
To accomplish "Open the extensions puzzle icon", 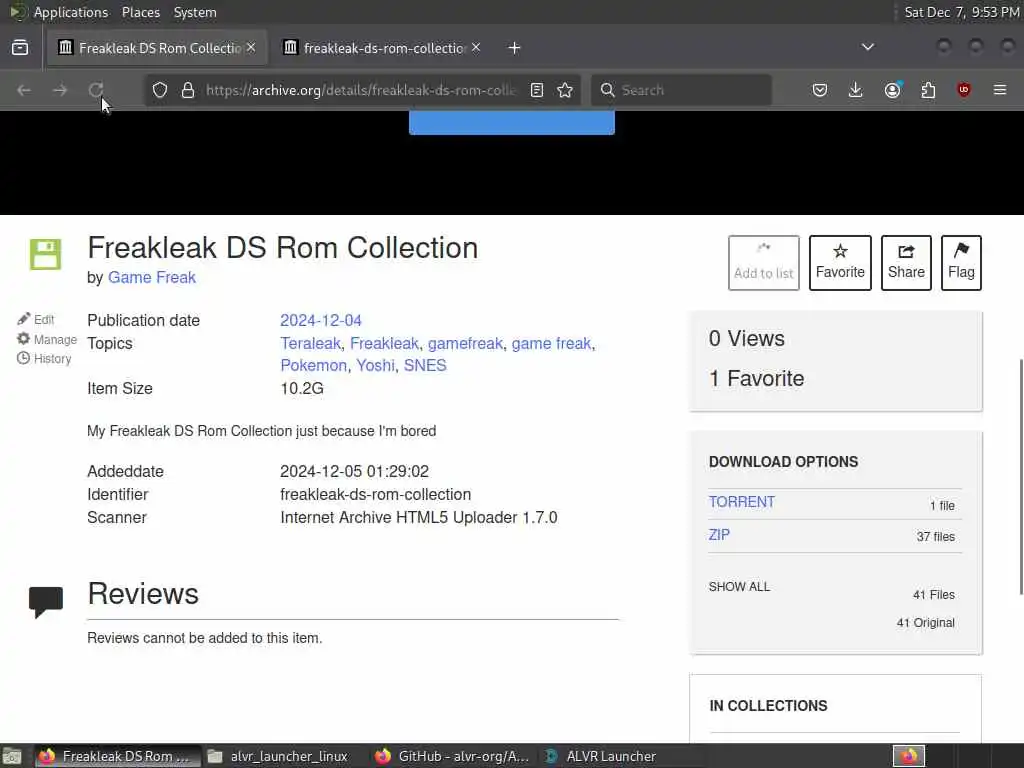I will tap(928, 90).
